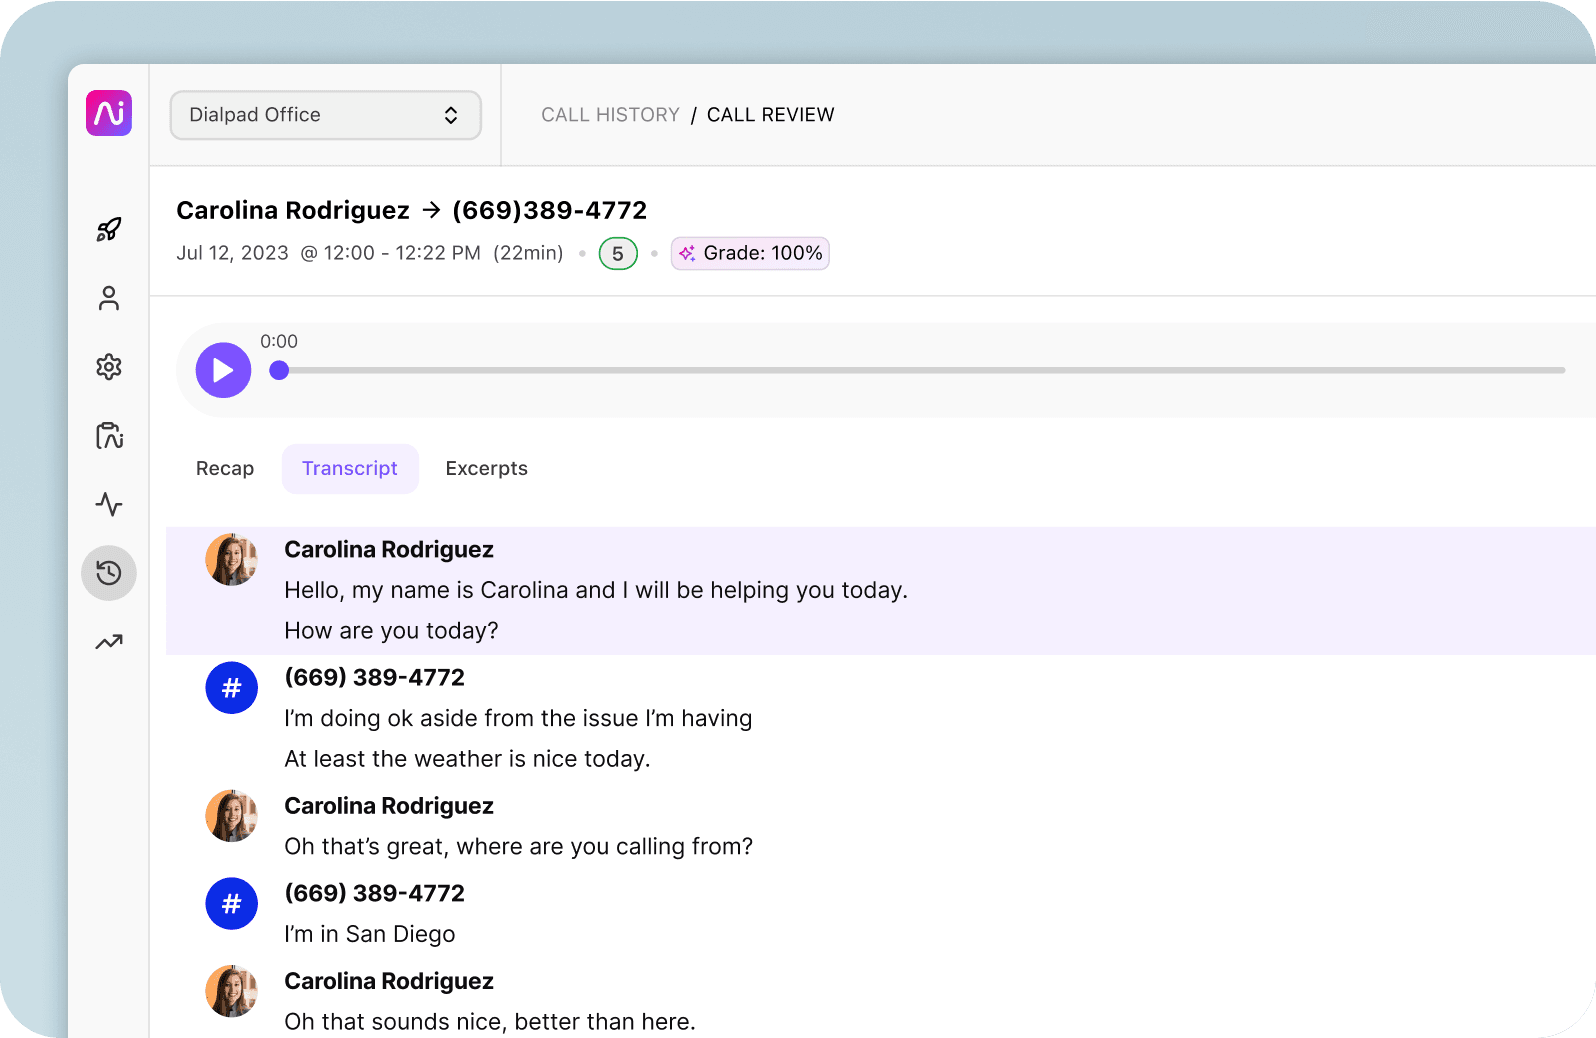1596x1038 pixels.
Task: Click the green badge showing 5
Action: 618,254
